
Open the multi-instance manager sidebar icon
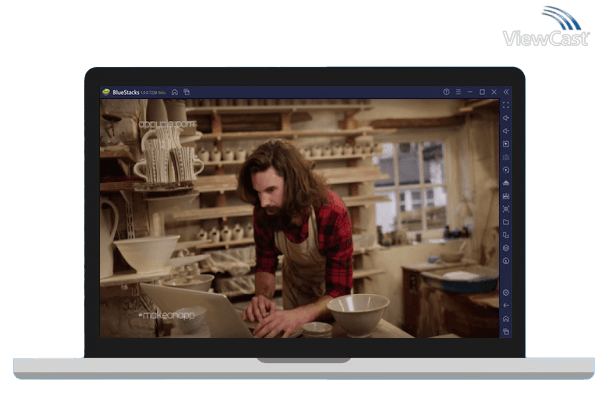(506, 235)
